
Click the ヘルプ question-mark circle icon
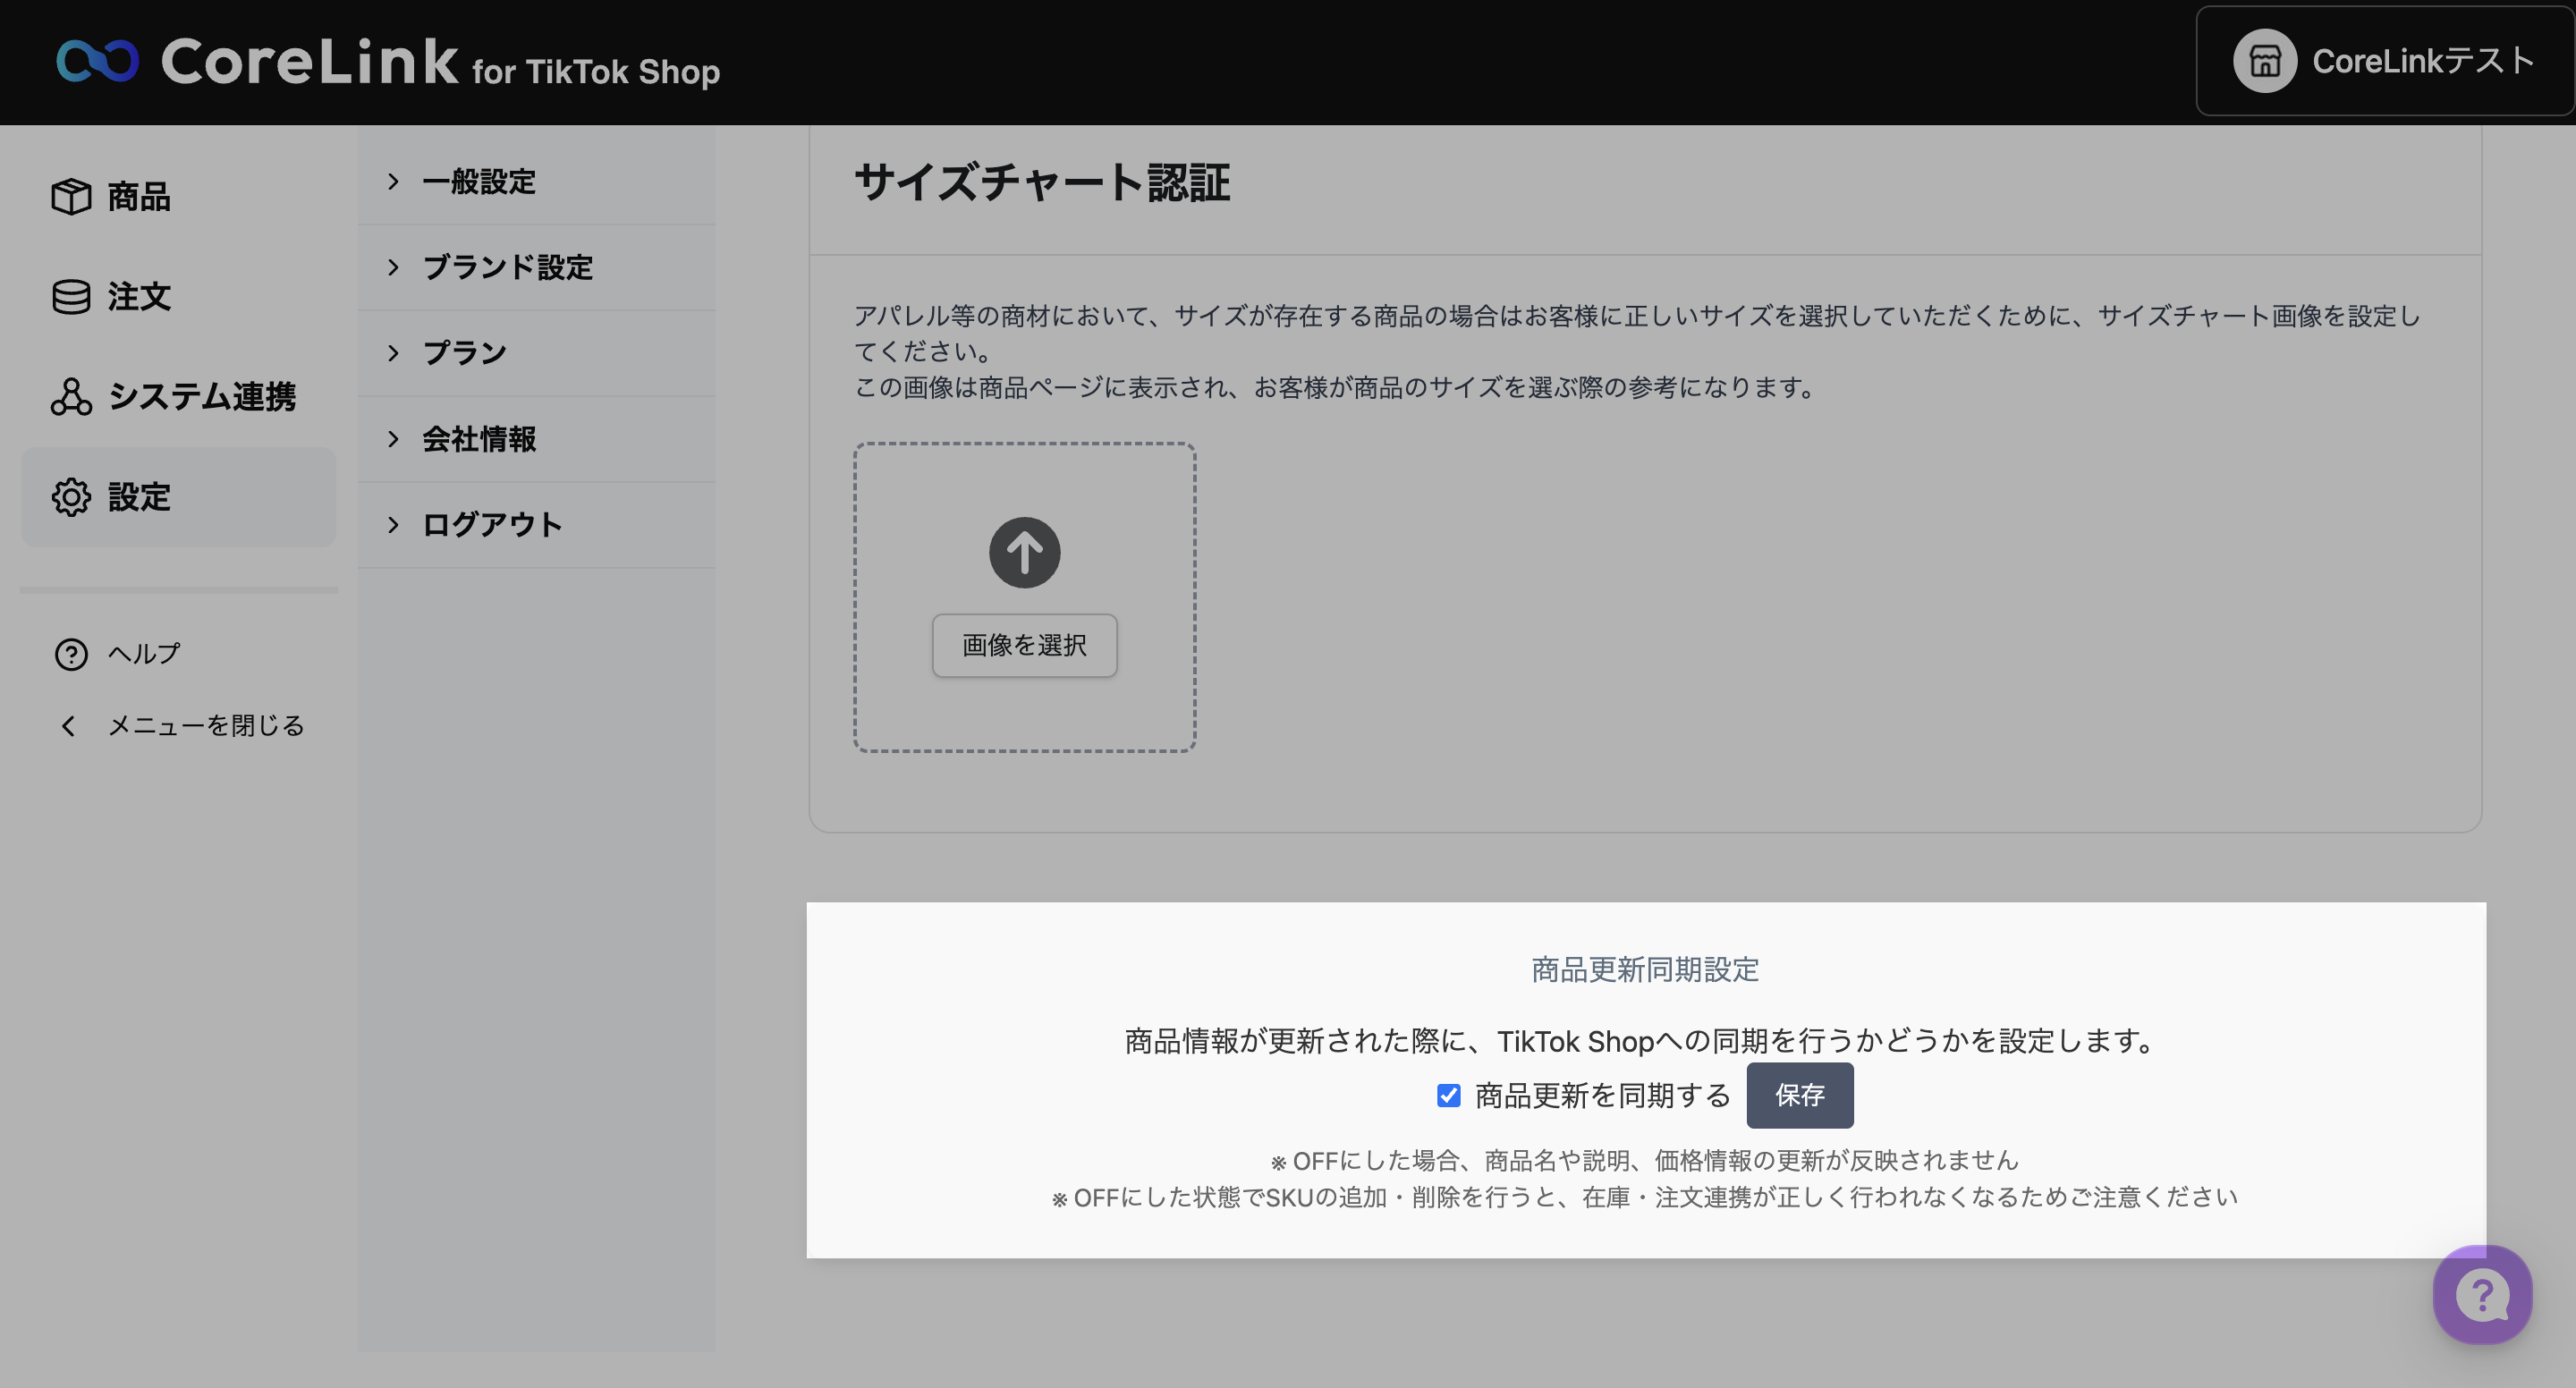pyautogui.click(x=71, y=654)
